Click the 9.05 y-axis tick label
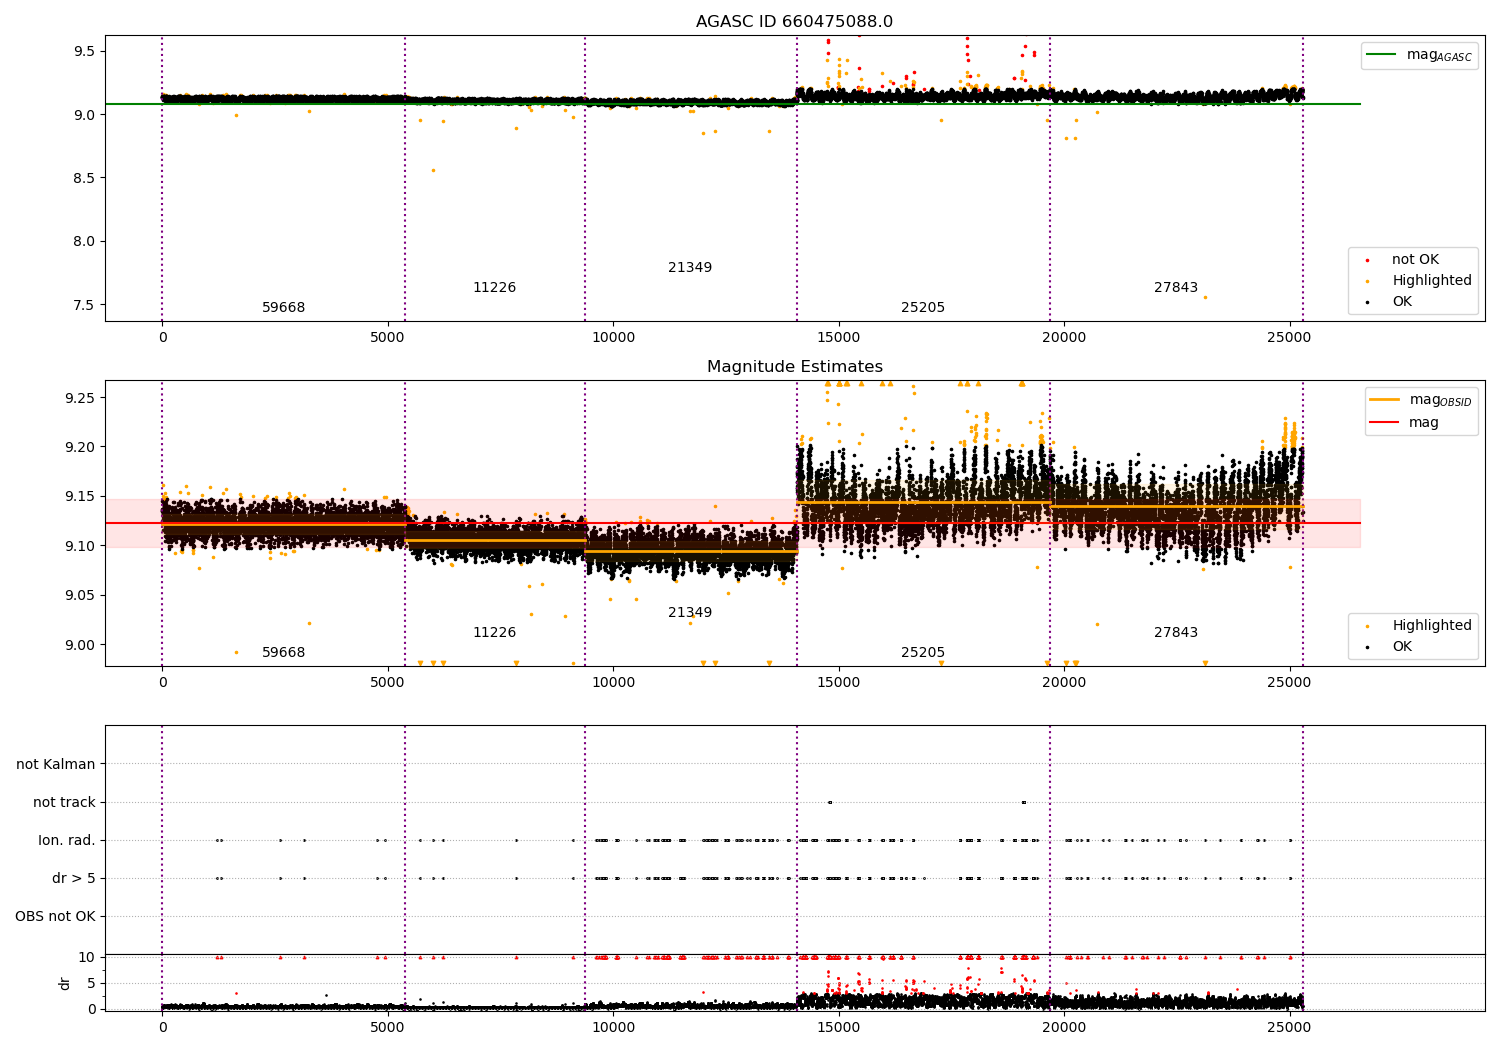Screen dimensions: 1500x1050 point(81,596)
